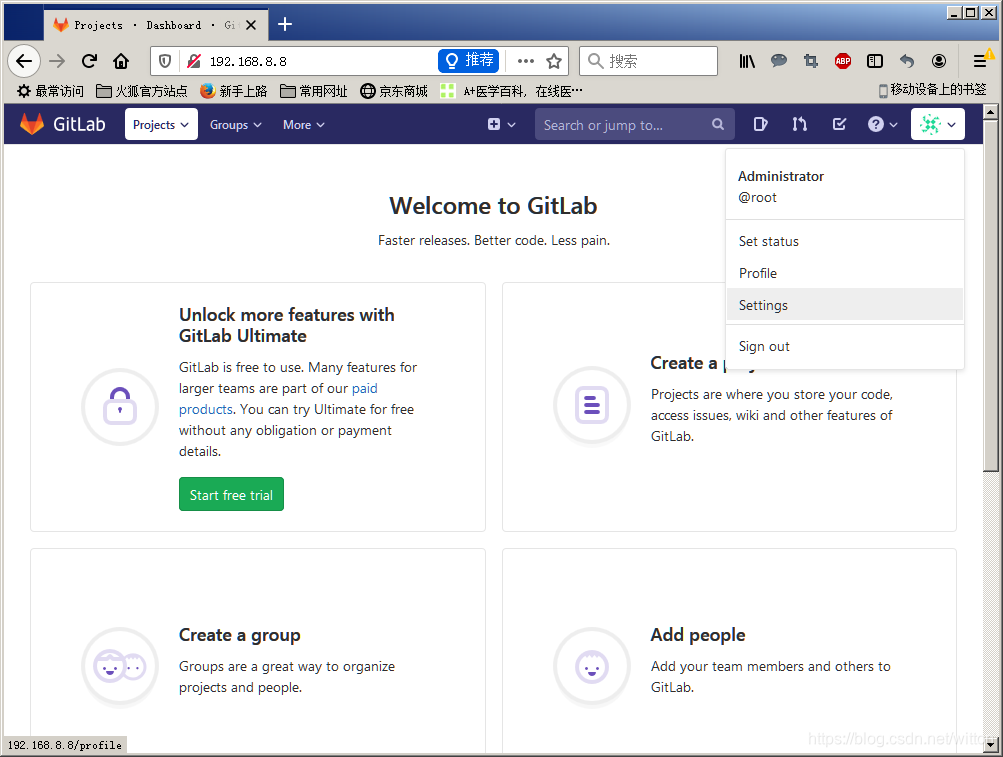1003x757 pixels.
Task: Open the Projects dropdown menu
Action: coord(161,124)
